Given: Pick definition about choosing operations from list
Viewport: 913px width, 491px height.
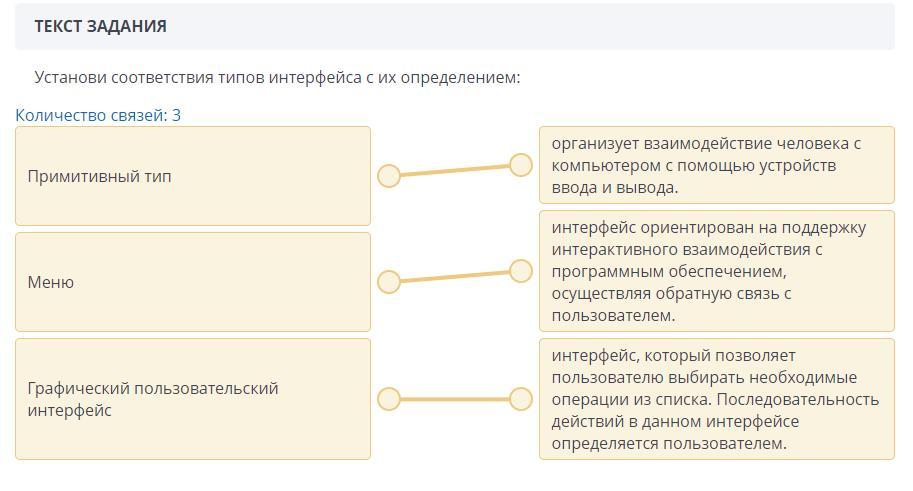Looking at the screenshot, I should [x=716, y=399].
